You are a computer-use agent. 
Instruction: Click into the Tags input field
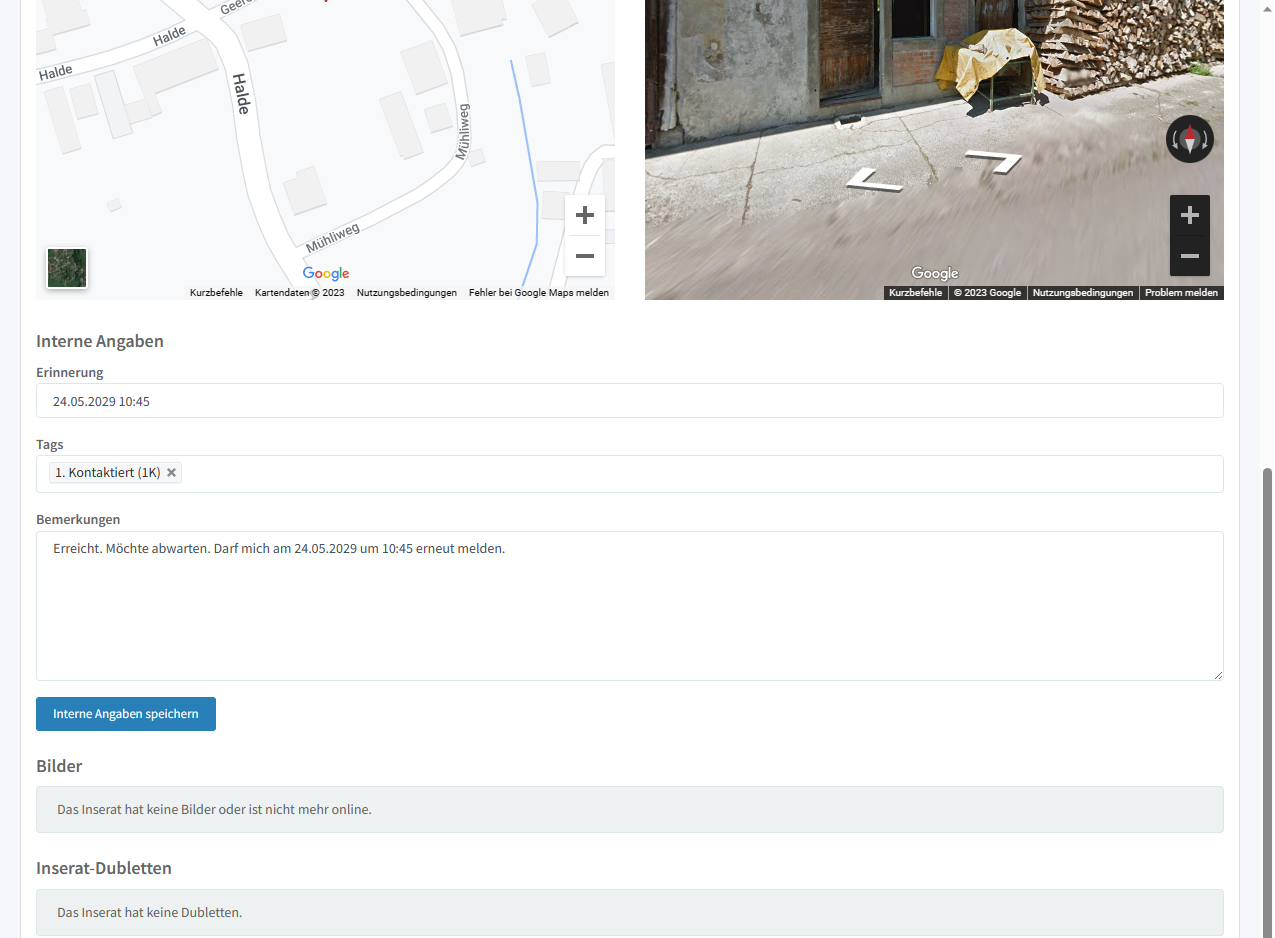click(x=700, y=474)
